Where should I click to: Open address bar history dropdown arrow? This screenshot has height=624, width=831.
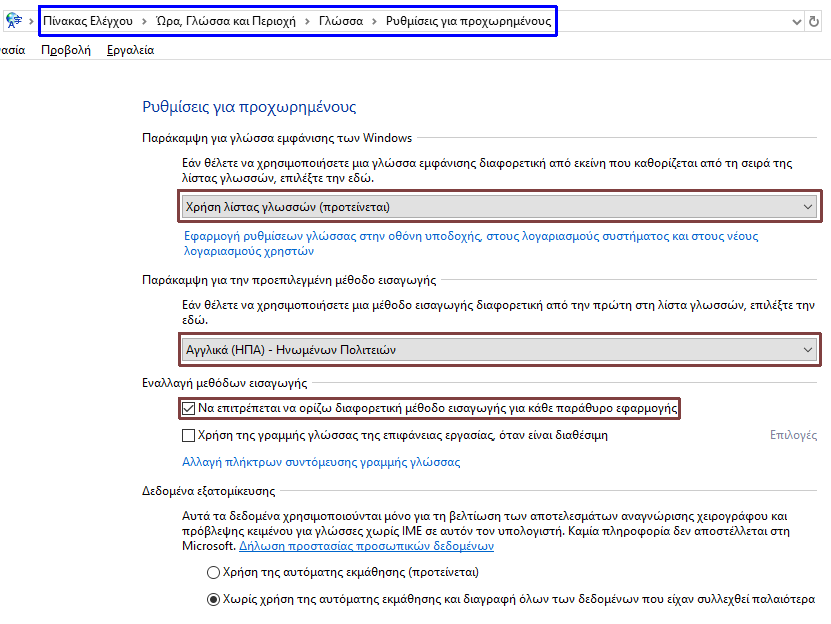pyautogui.click(x=797, y=22)
